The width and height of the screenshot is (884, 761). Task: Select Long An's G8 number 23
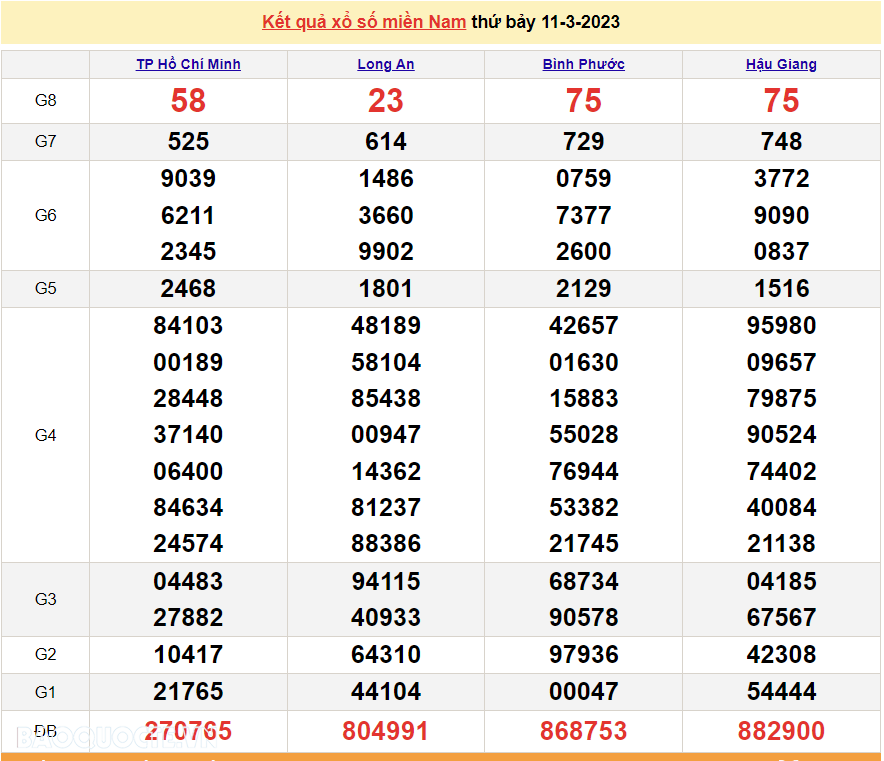[x=386, y=101]
